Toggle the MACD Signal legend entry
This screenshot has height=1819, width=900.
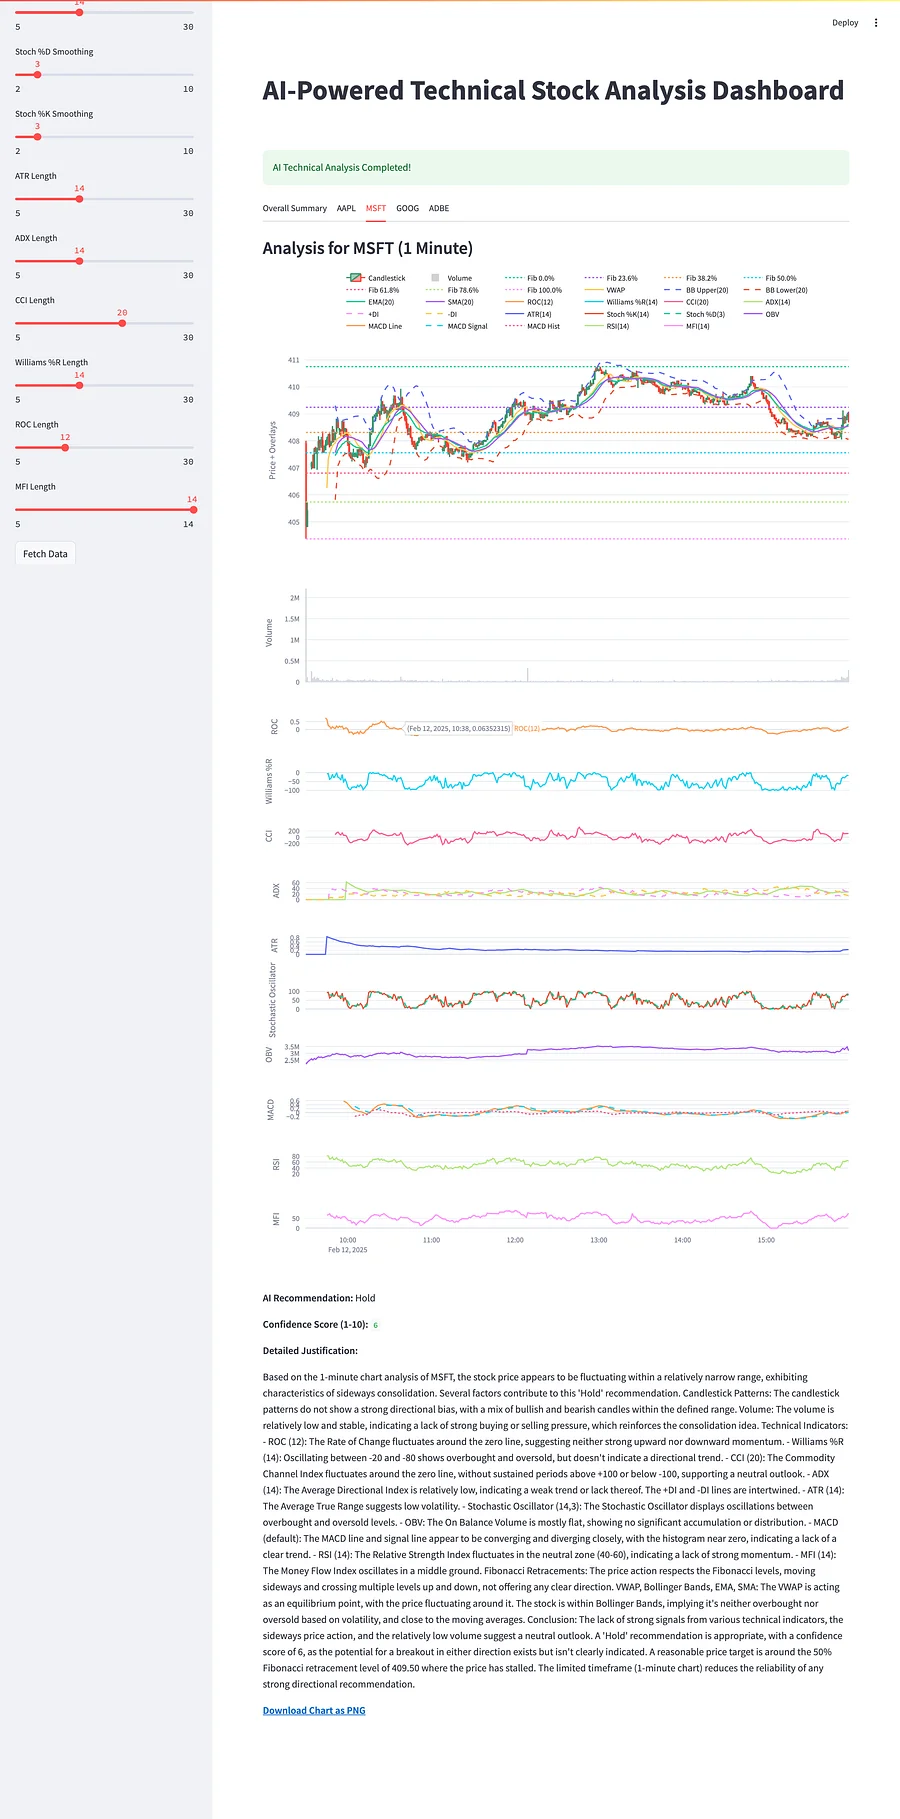pos(457,326)
